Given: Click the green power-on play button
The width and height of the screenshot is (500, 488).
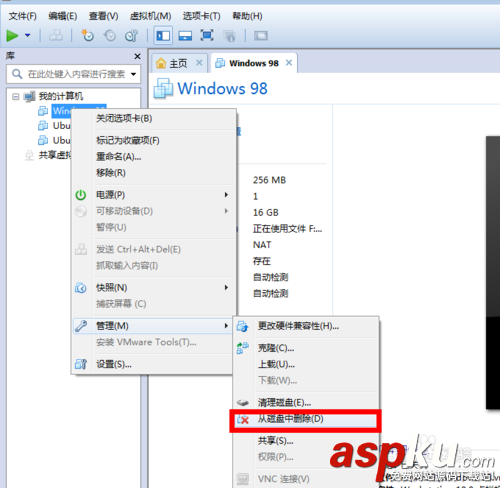Looking at the screenshot, I should [12, 35].
